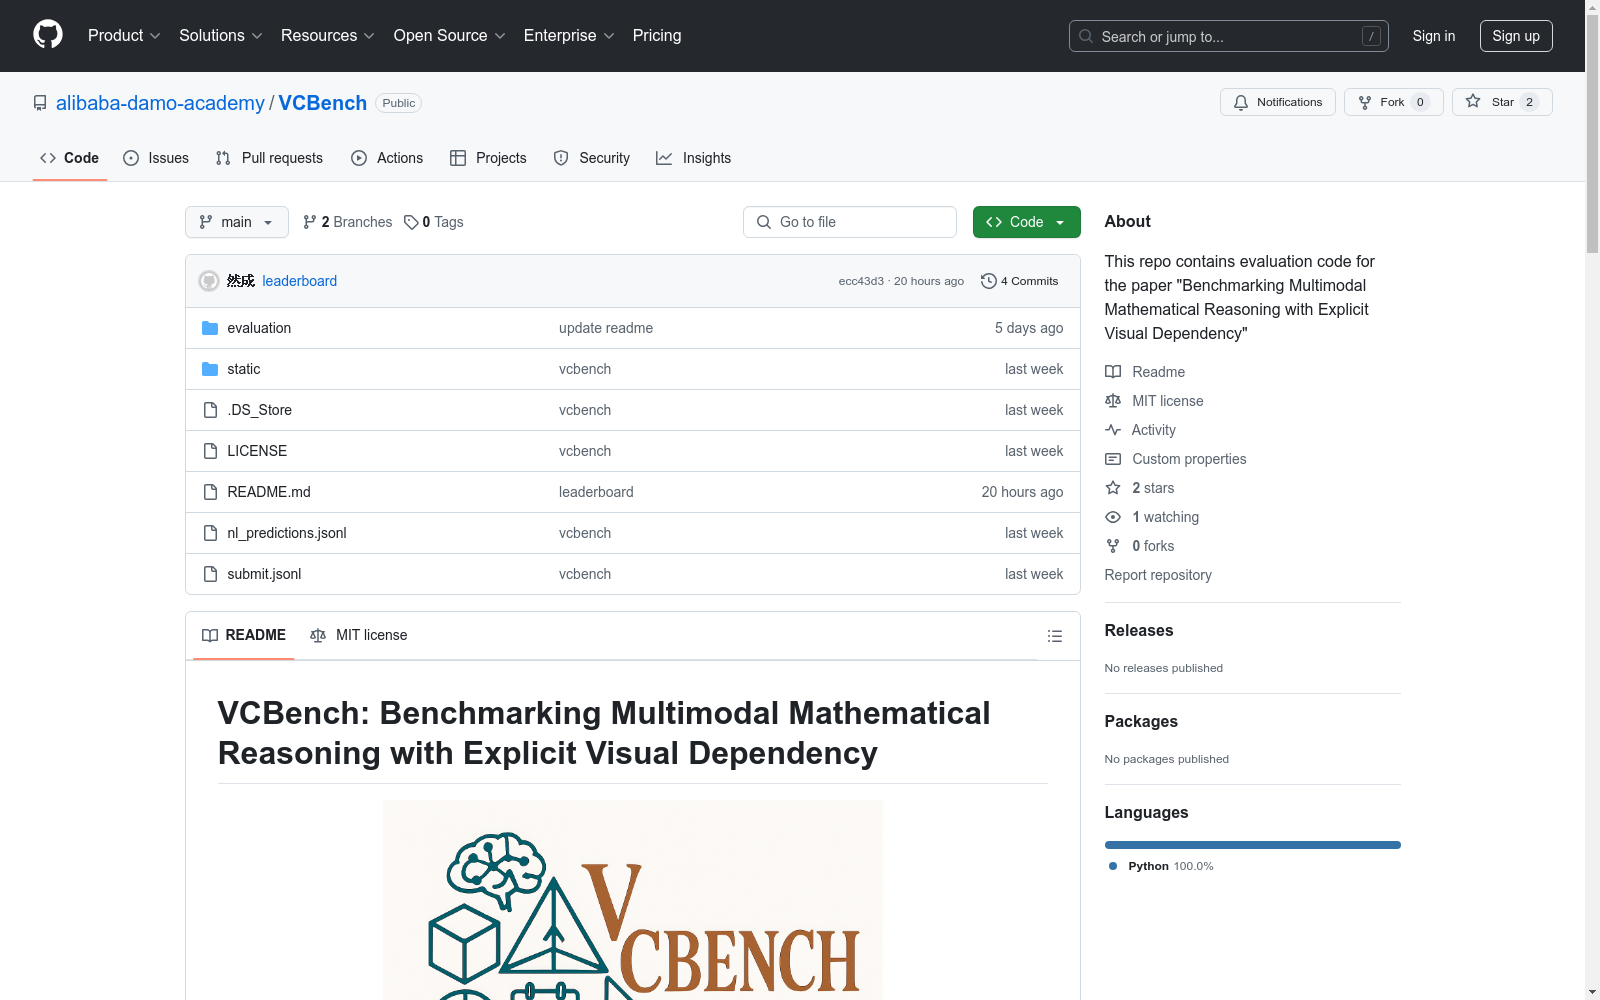Open the Pricing page

[x=657, y=35]
